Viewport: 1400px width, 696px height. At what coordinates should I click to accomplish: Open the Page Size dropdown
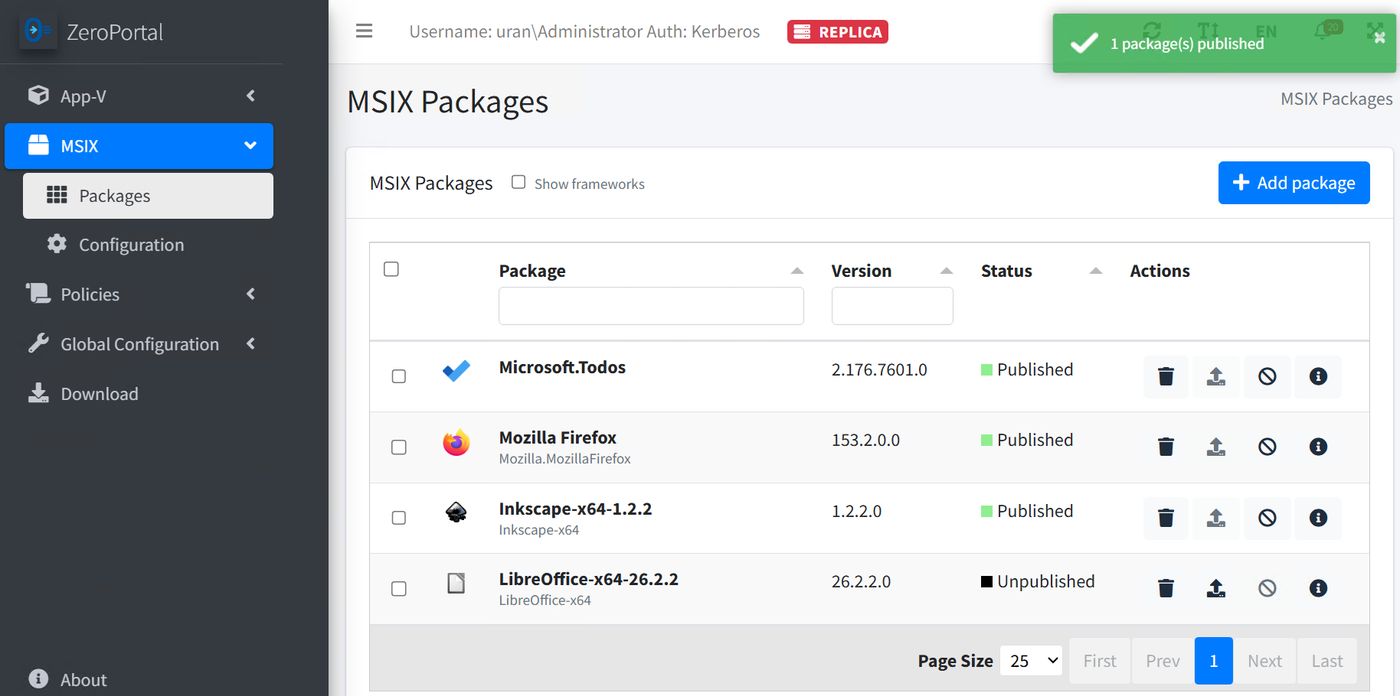(1031, 660)
